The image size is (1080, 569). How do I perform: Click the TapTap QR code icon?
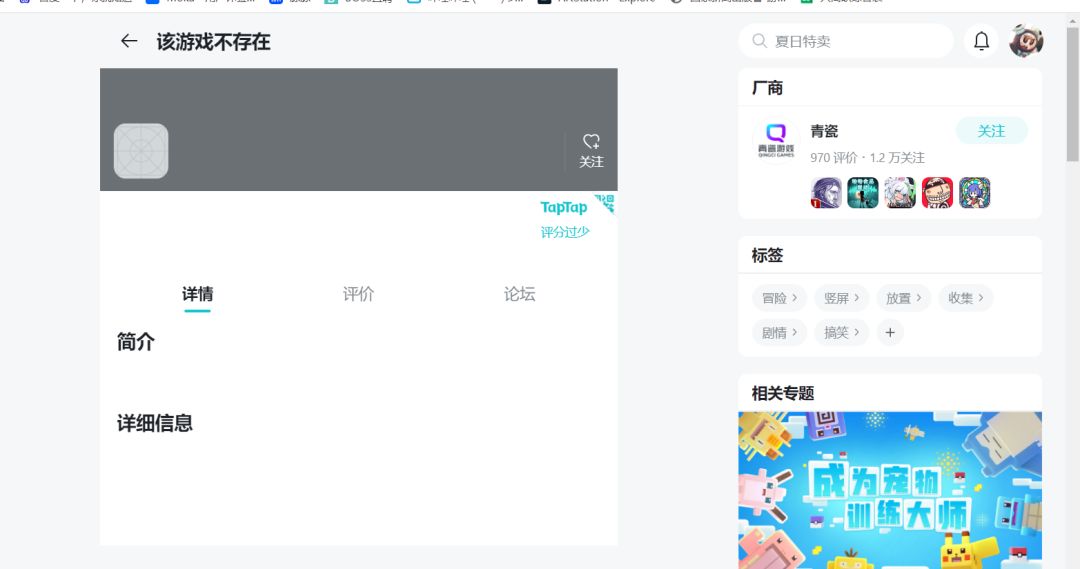(x=605, y=204)
